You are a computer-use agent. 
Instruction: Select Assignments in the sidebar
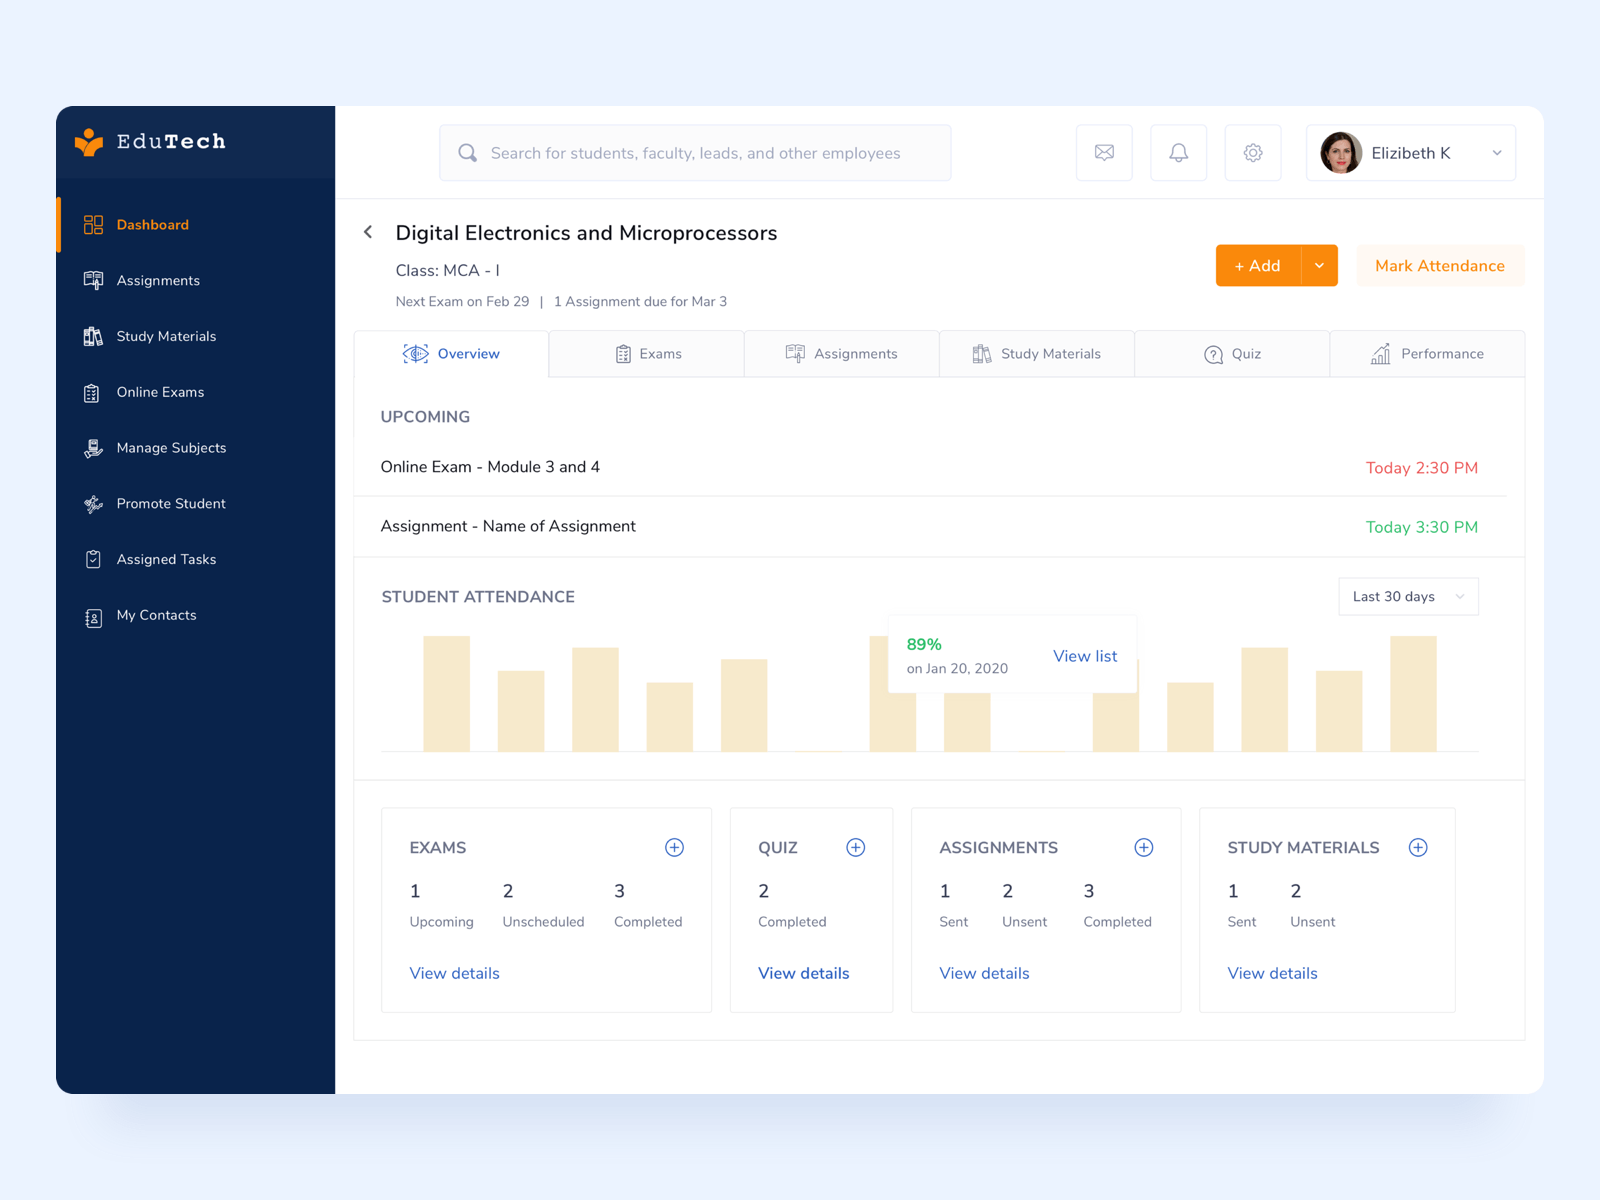(x=157, y=280)
